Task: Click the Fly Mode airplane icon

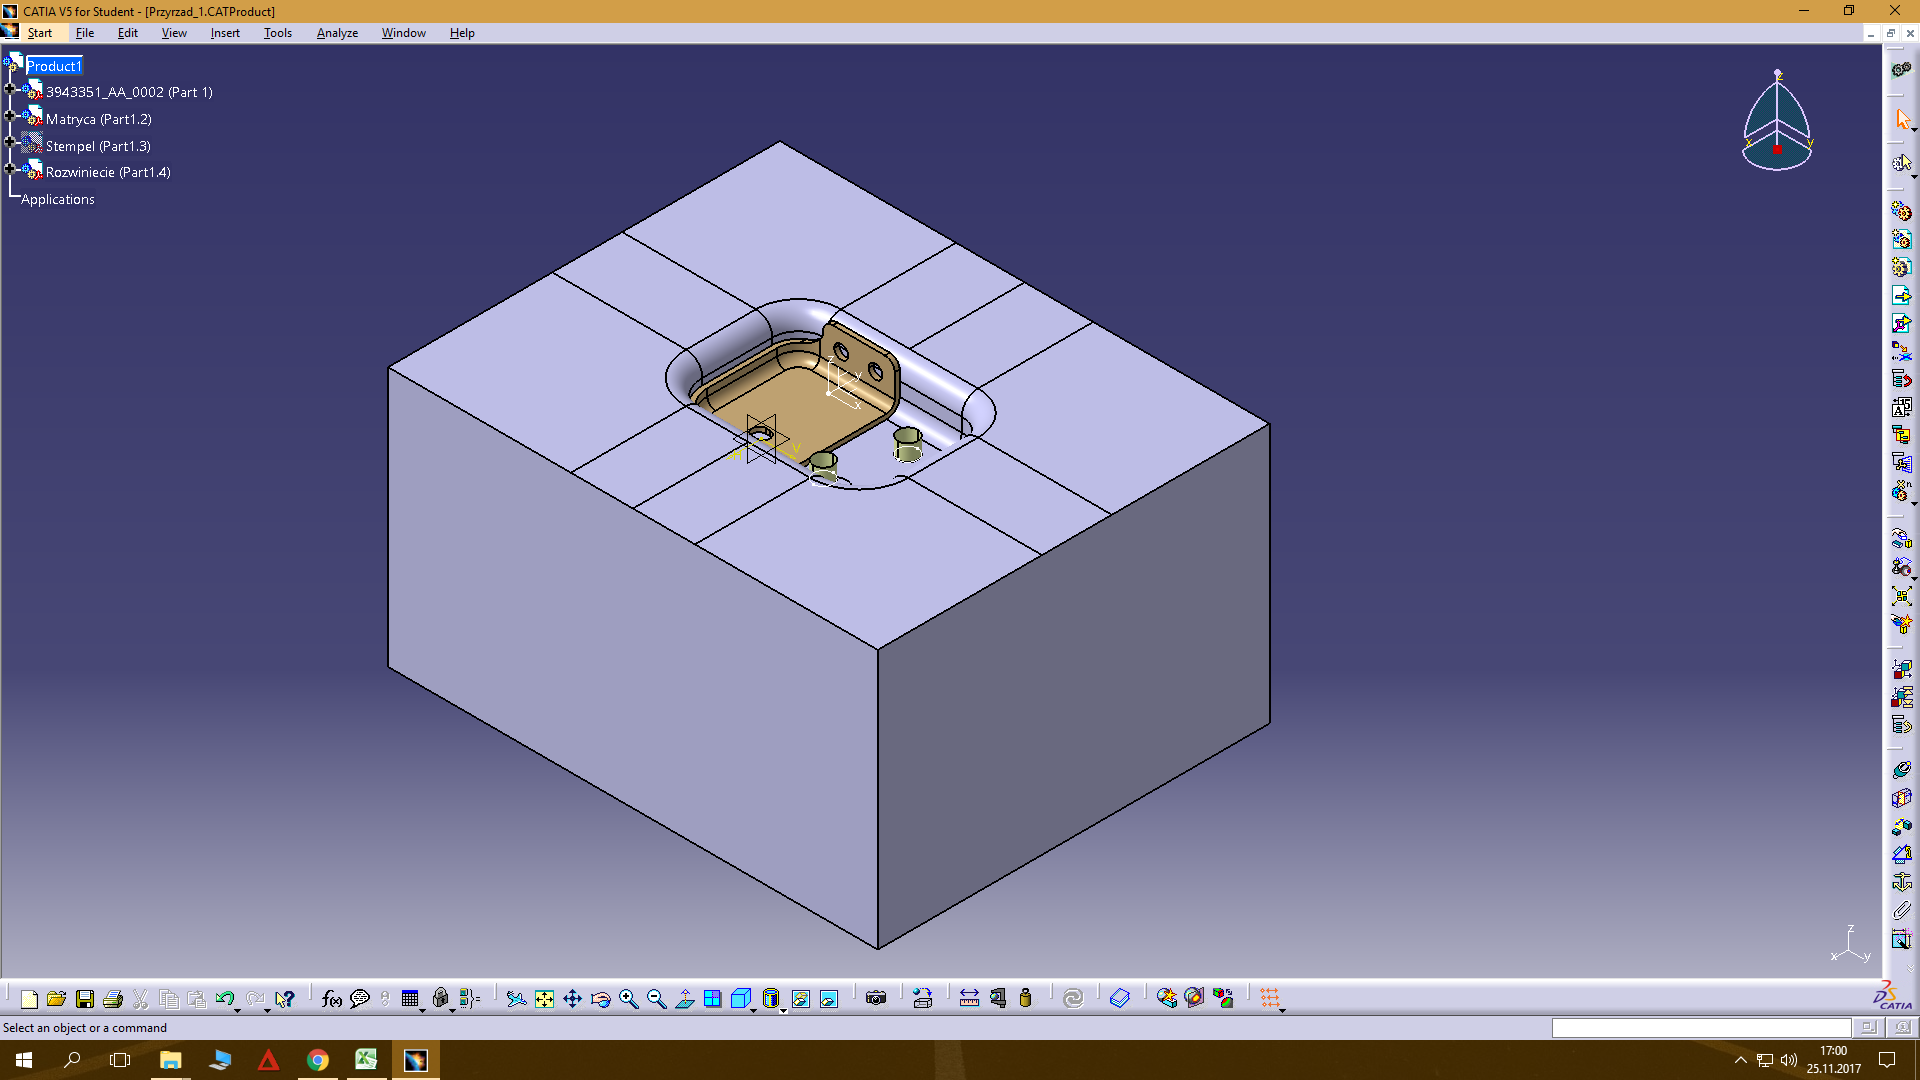Action: click(x=516, y=999)
